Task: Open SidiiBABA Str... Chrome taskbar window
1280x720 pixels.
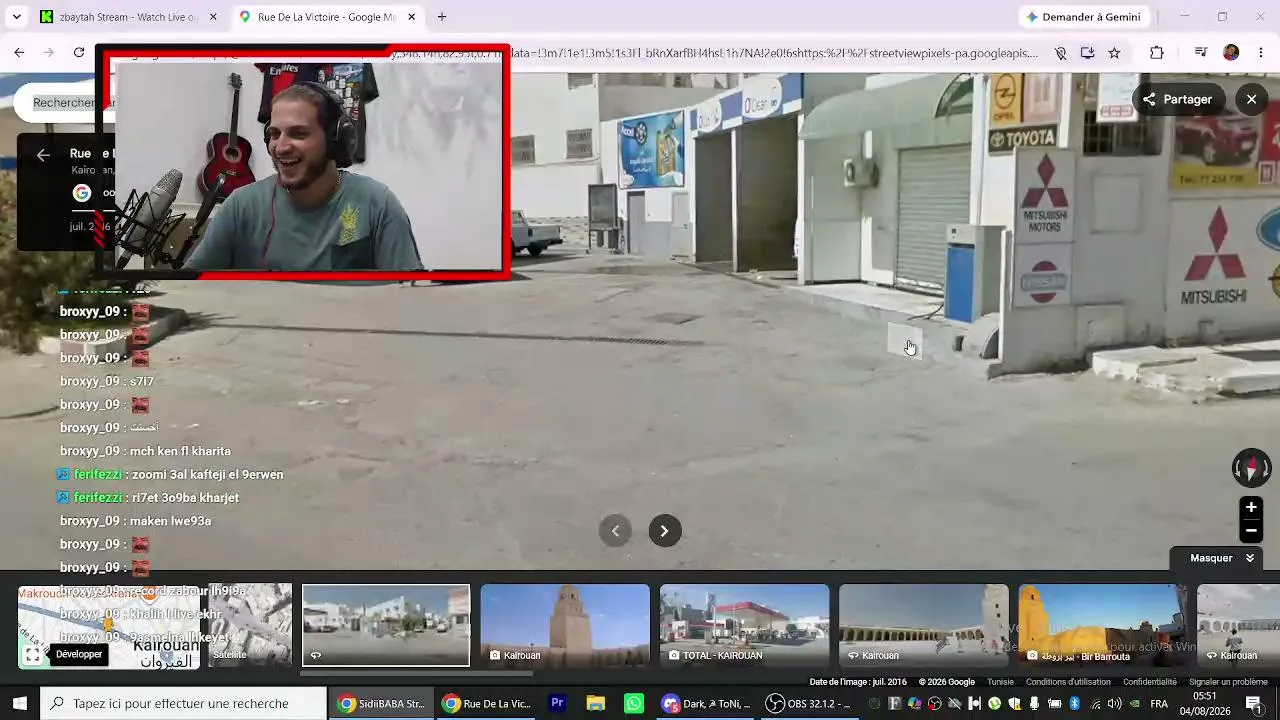Action: tap(381, 703)
